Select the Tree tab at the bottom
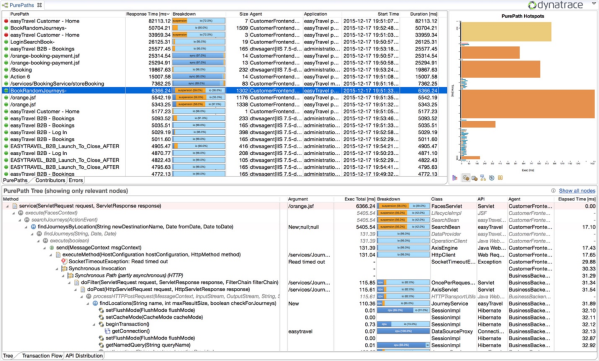599x361 pixels. [8, 356]
